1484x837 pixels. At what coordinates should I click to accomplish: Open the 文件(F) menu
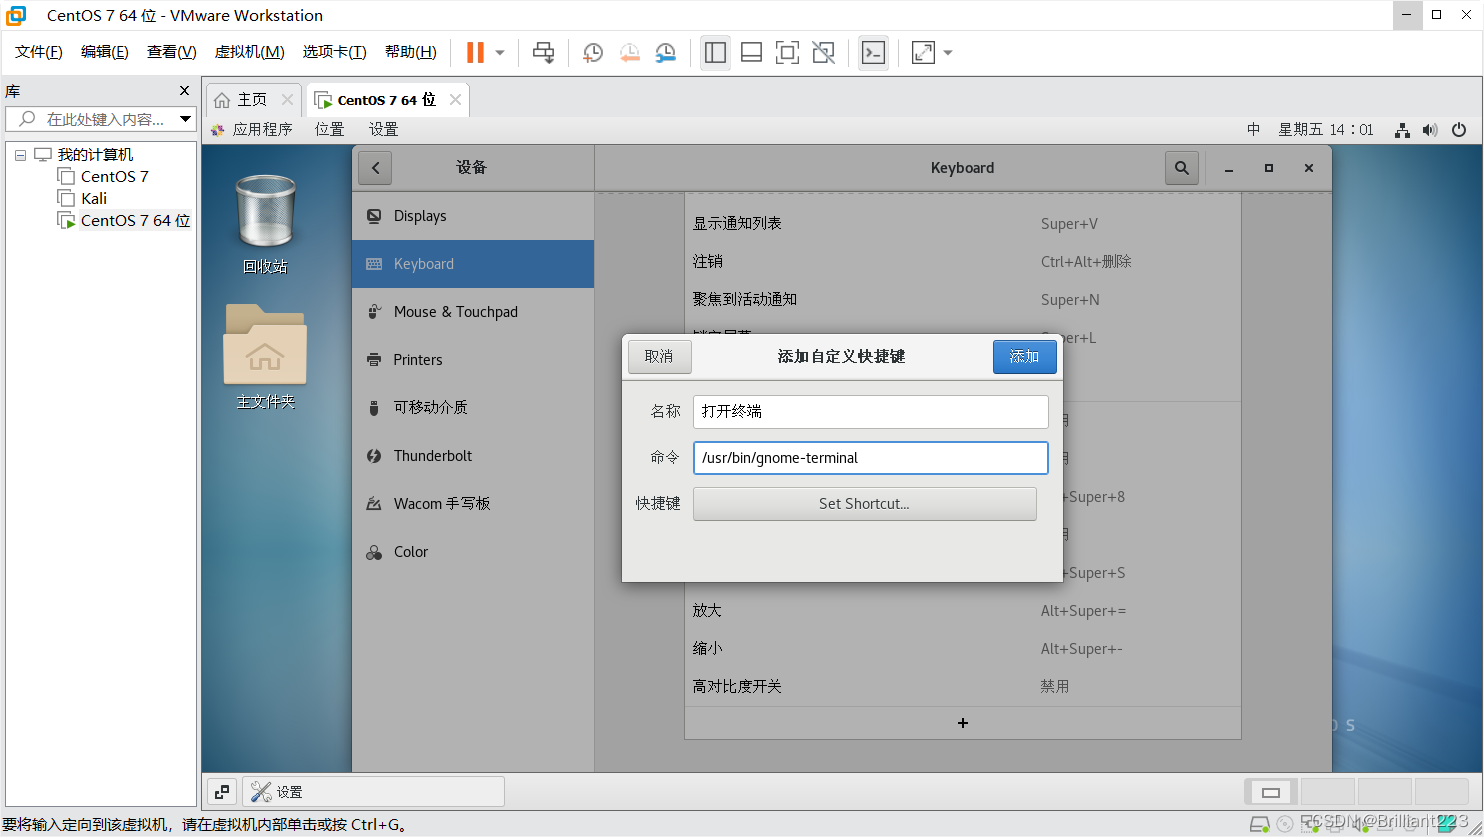(39, 52)
